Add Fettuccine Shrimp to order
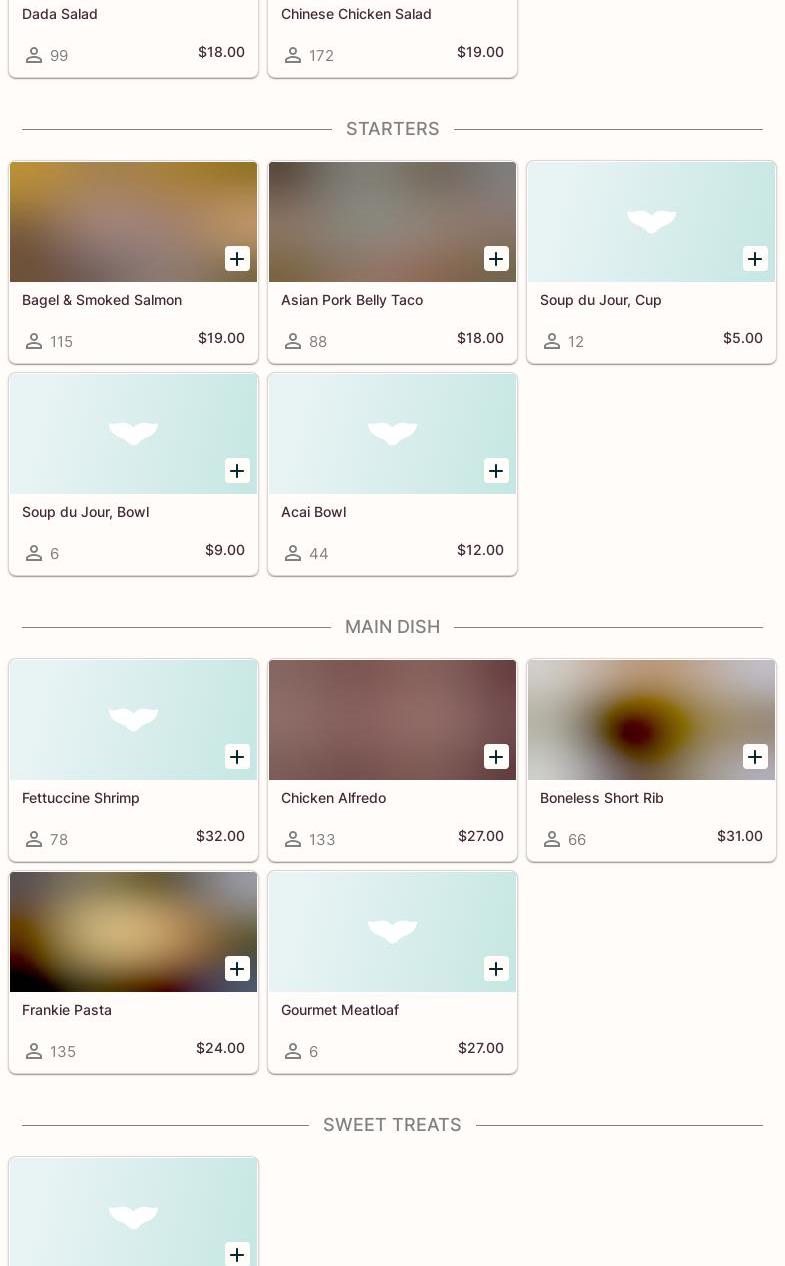The width and height of the screenshot is (785, 1266). (237, 757)
